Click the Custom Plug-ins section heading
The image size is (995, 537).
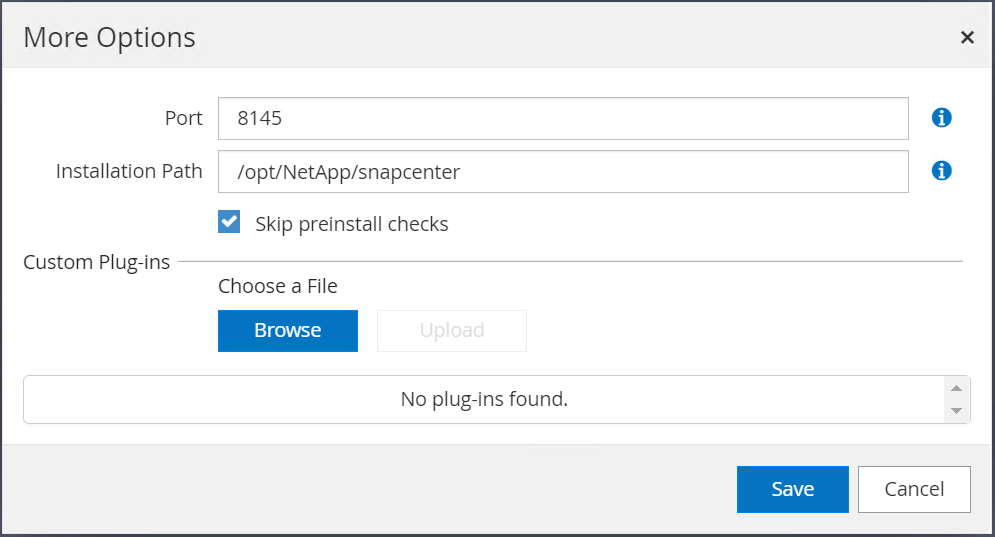tap(97, 262)
